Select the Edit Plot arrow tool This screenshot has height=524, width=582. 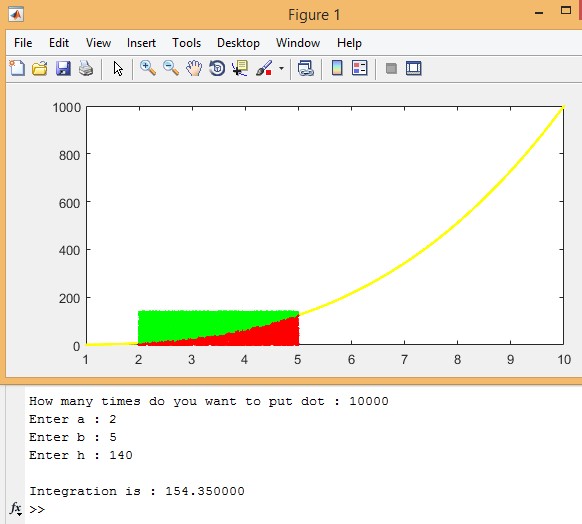pyautogui.click(x=118, y=69)
